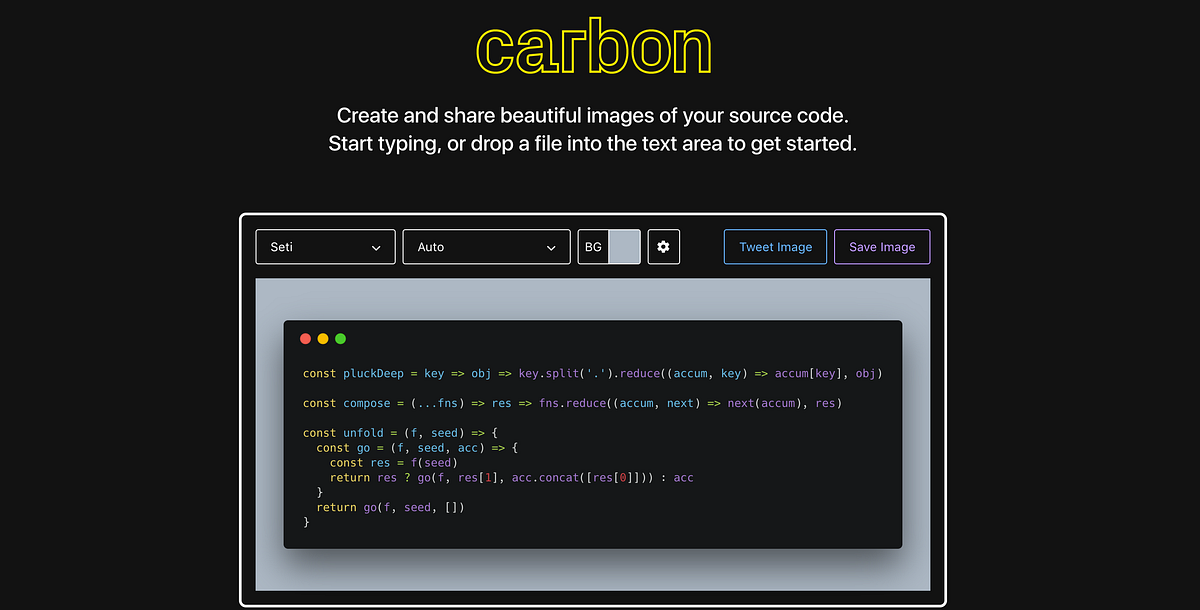1200x610 pixels.
Task: Click the carbon logo at the top
Action: 594,46
